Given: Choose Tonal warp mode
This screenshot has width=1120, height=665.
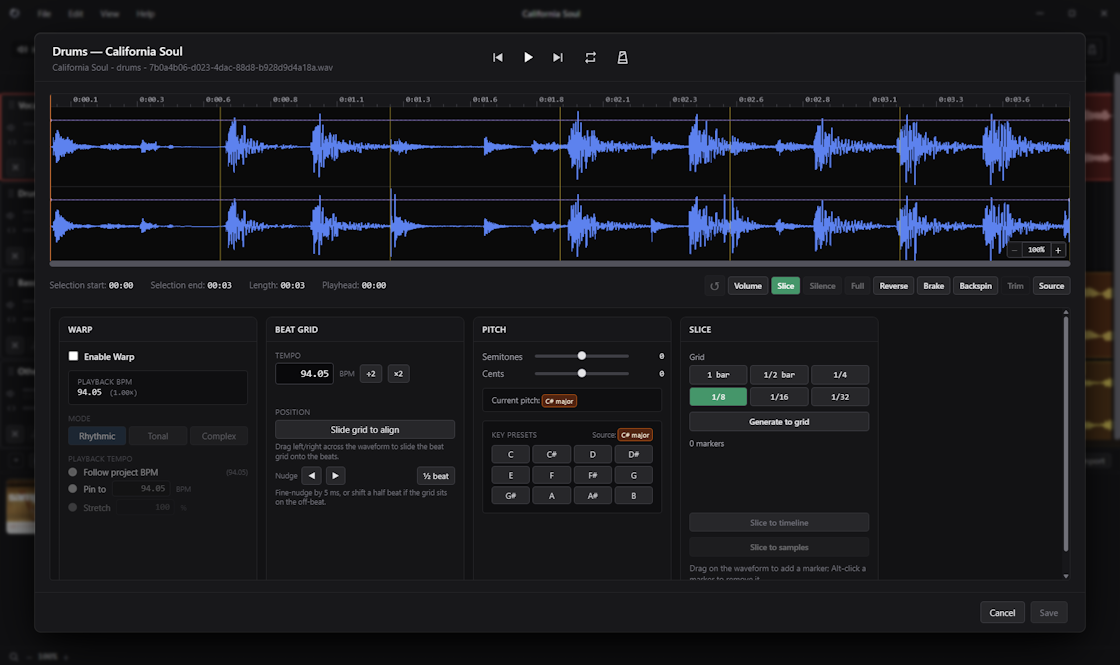Looking at the screenshot, I should tap(158, 436).
